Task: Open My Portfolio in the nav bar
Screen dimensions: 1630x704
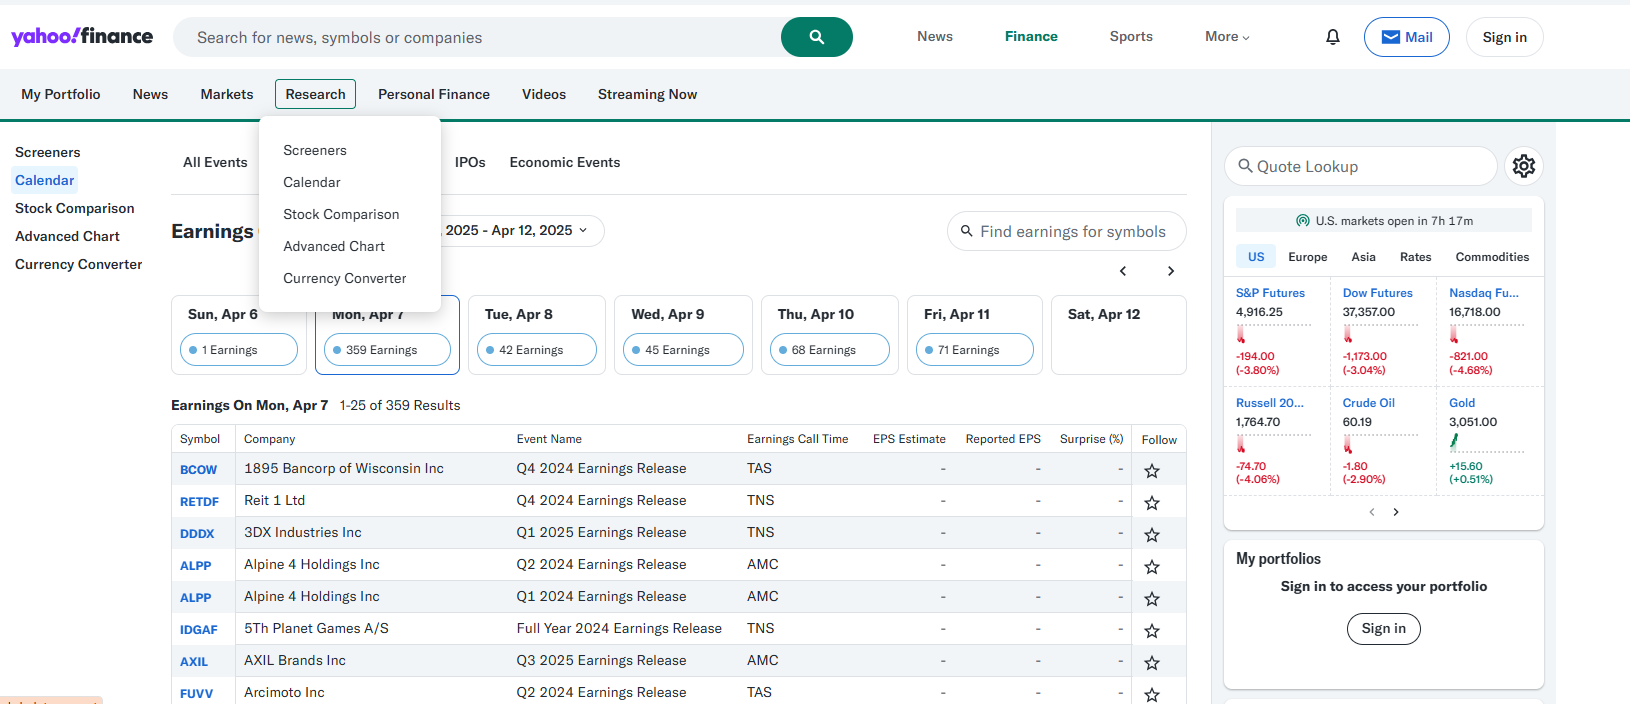Action: tap(61, 94)
